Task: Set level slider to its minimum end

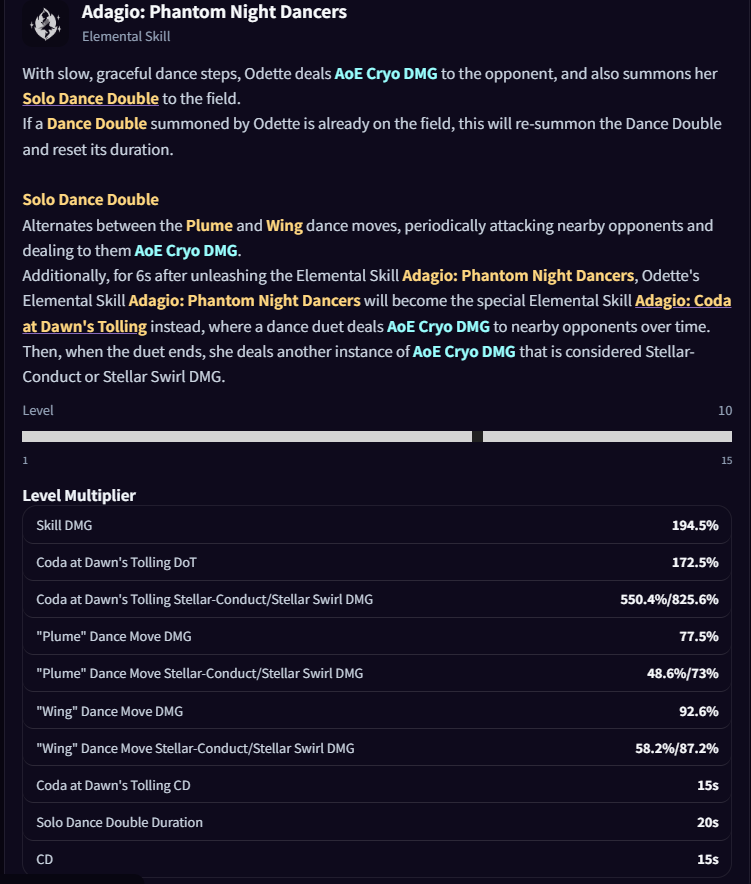Action: [x=23, y=436]
